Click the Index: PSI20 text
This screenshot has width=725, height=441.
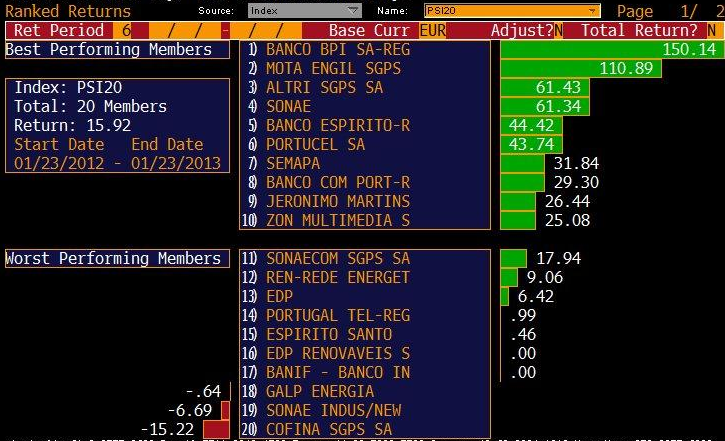click(x=68, y=87)
